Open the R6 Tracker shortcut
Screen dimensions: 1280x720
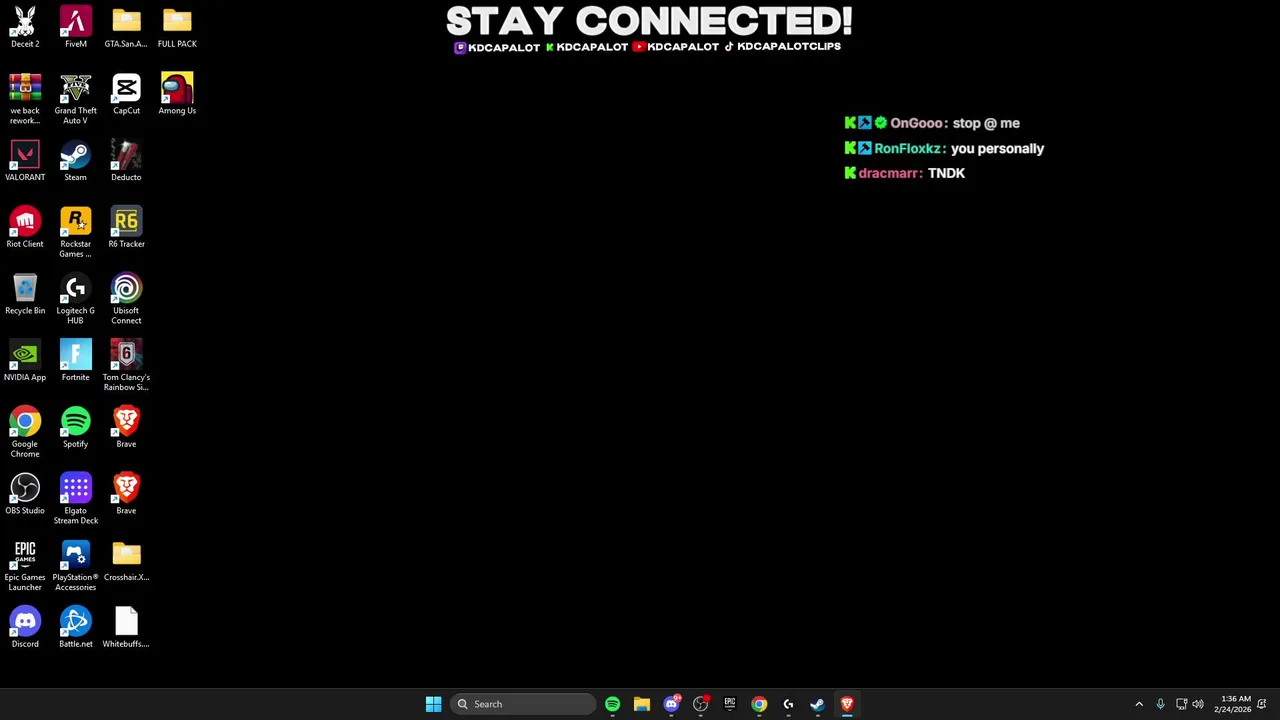point(126,227)
